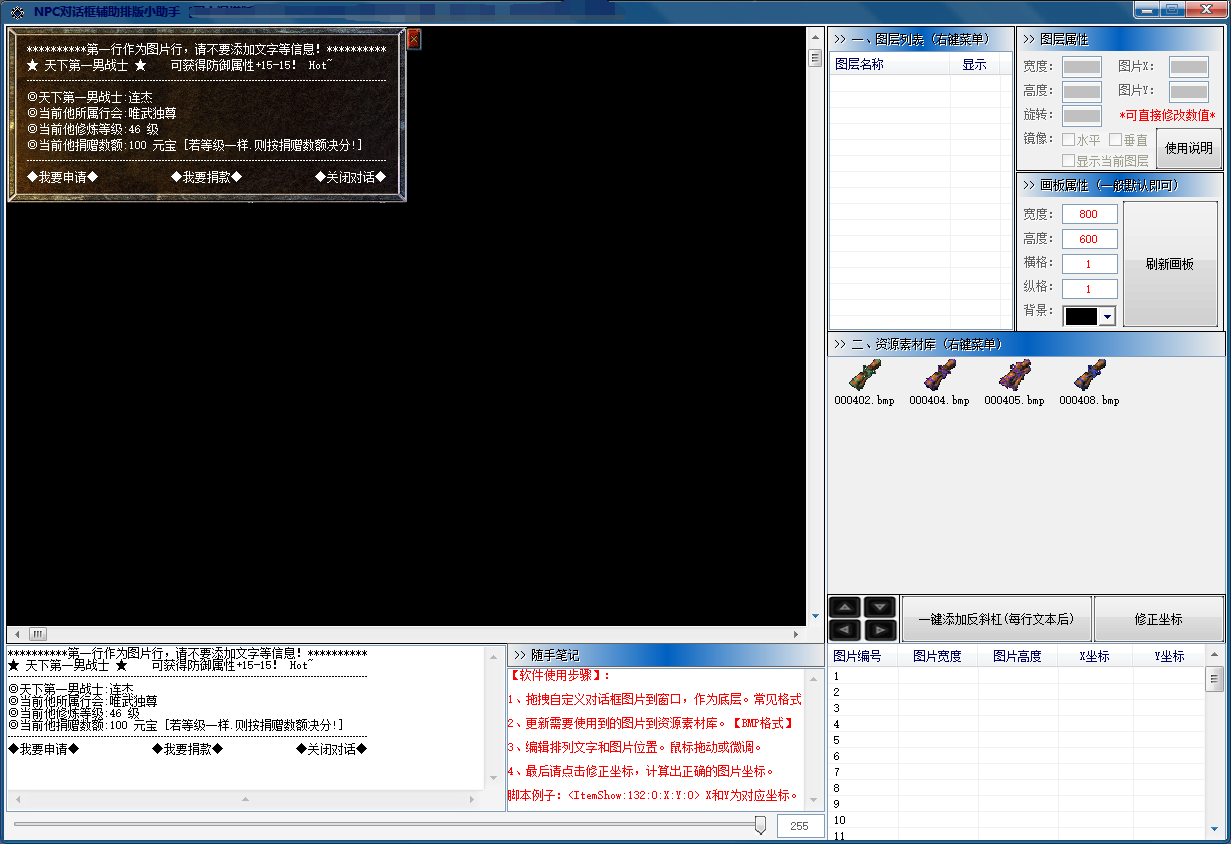Click the 修正坐标 button
This screenshot has width=1231, height=844.
point(1158,619)
